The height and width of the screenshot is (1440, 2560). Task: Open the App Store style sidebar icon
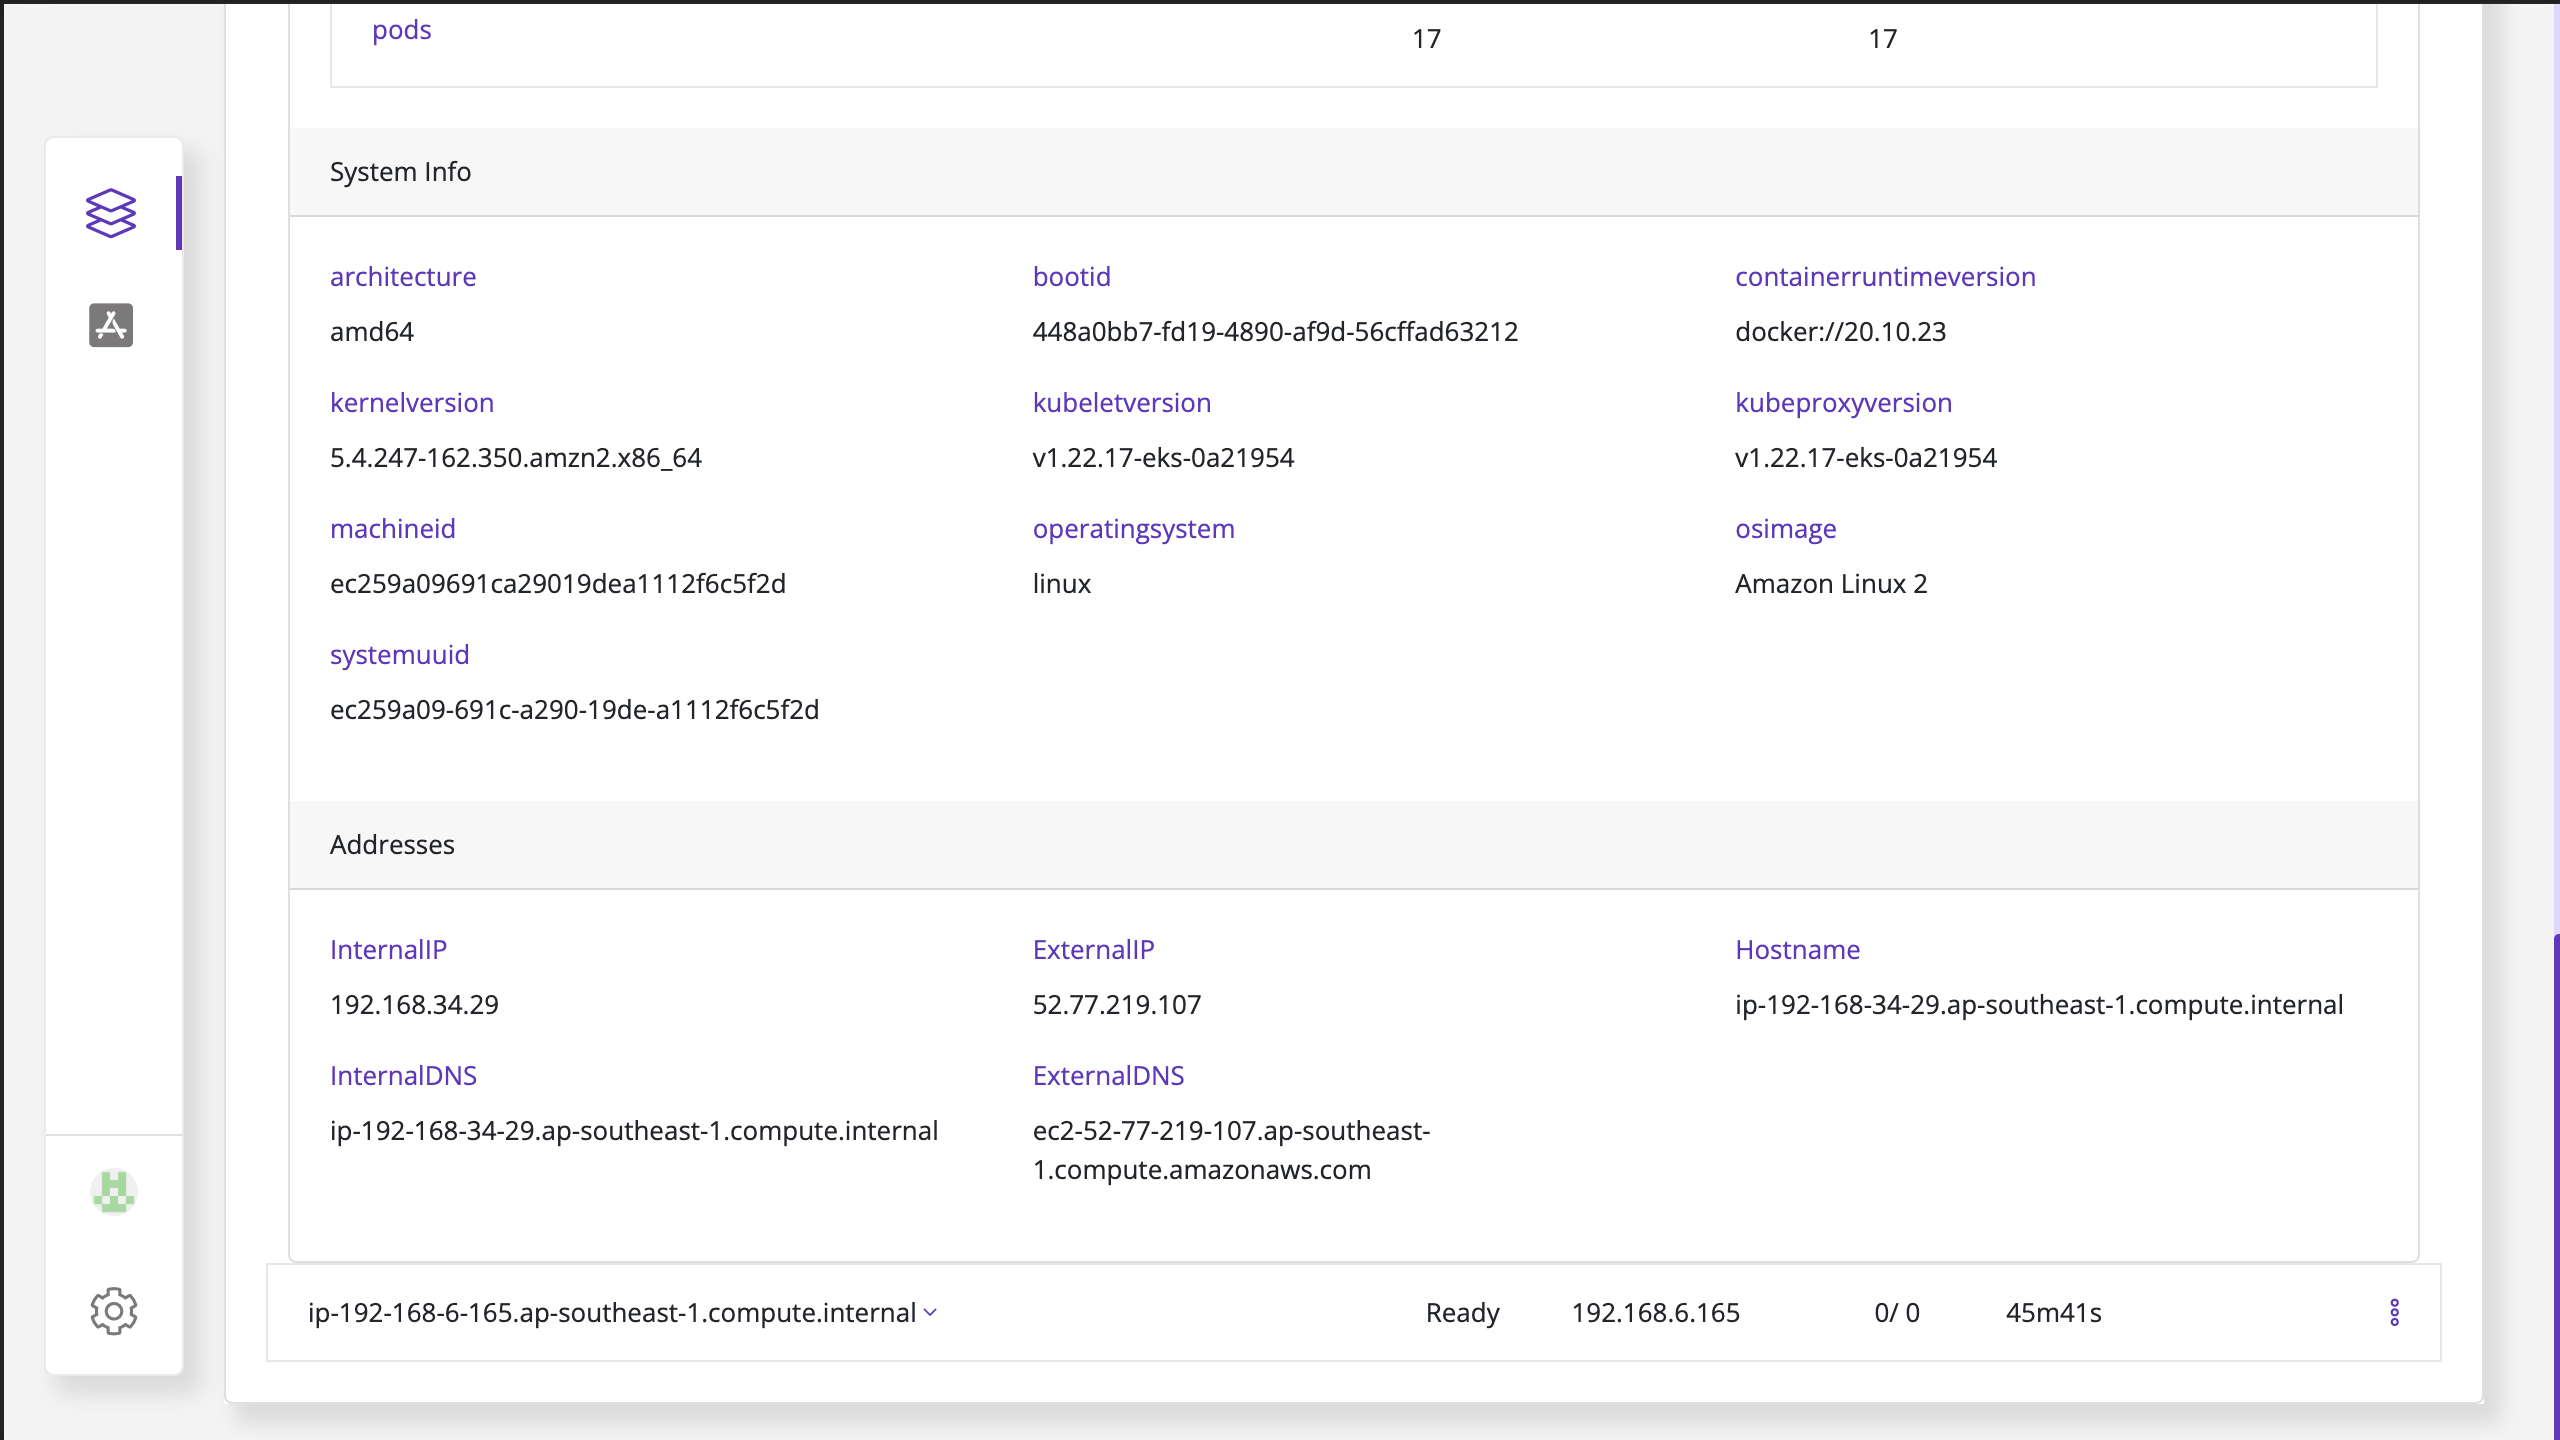click(x=110, y=325)
